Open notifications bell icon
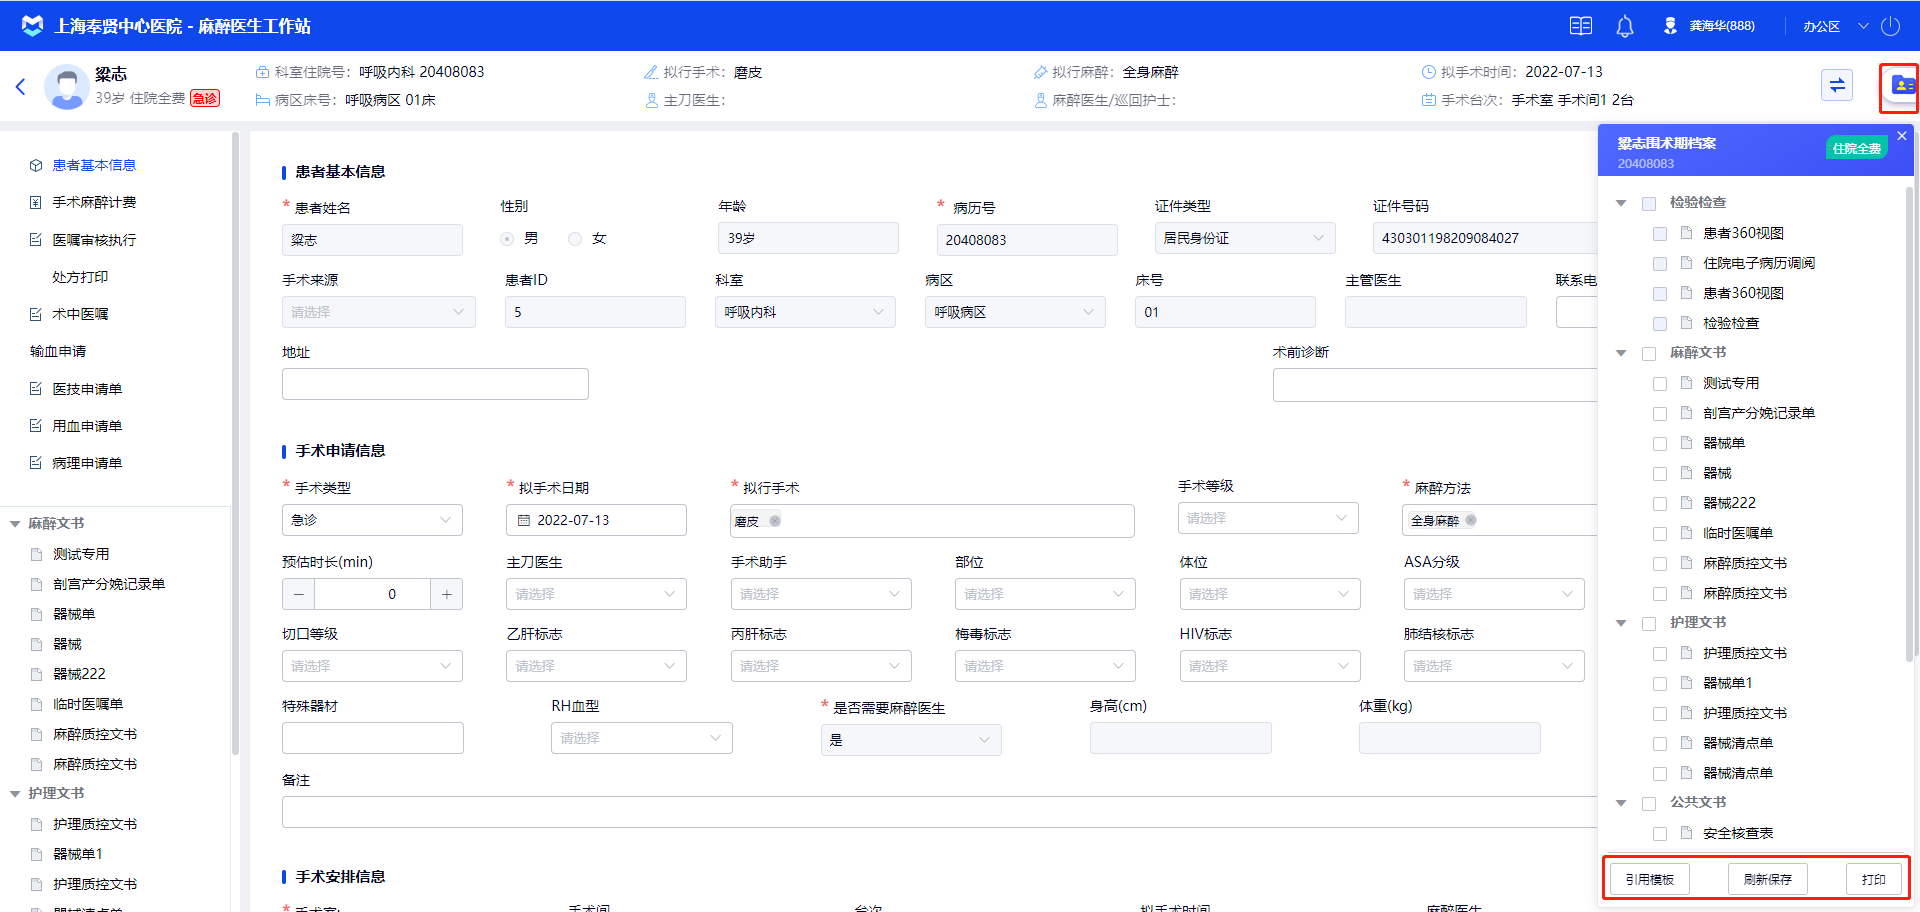Screen dimensions: 1920x912 point(1625,26)
